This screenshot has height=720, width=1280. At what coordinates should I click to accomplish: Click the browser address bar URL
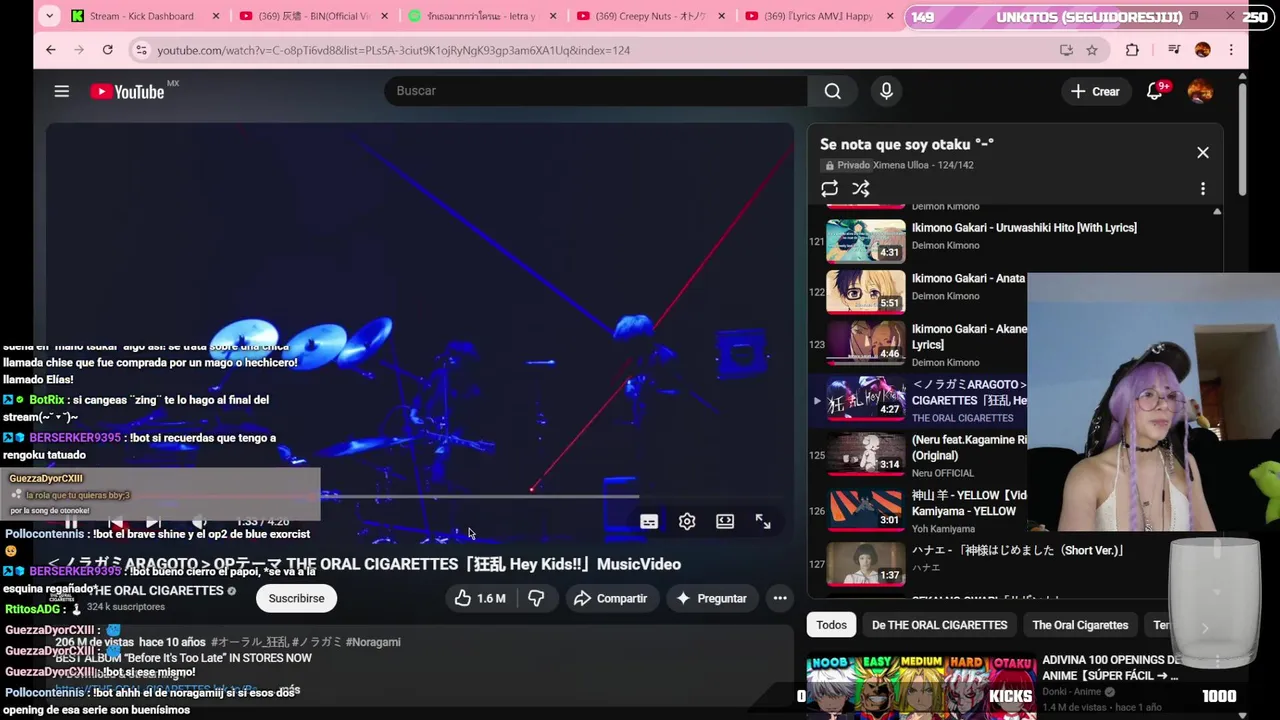tap(393, 50)
